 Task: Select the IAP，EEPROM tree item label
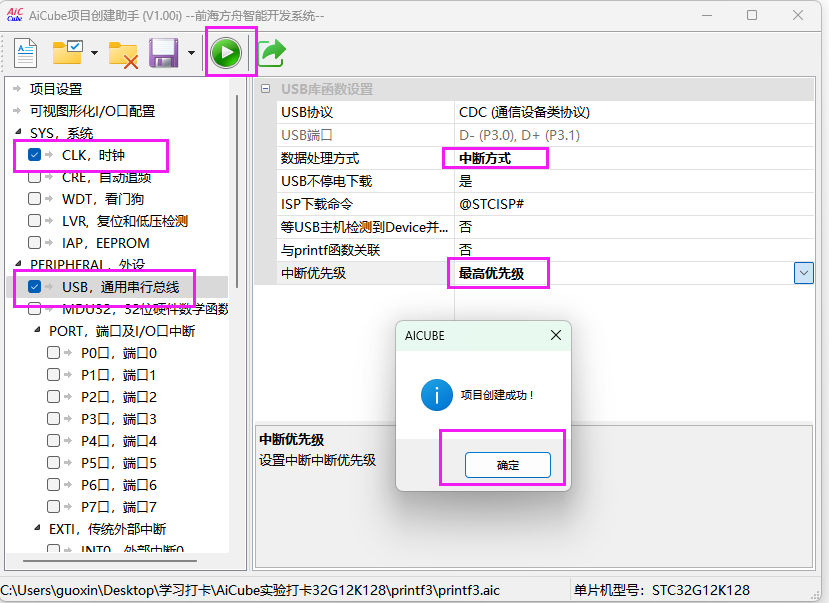106,243
